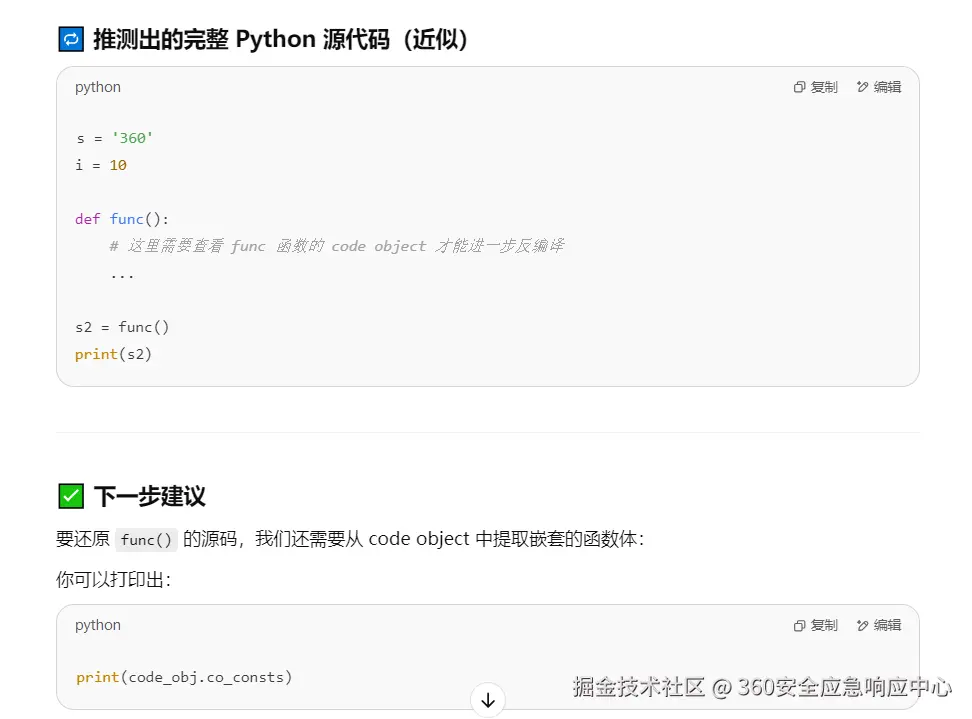972x719 pixels.
Task: Click the green checkmark emoji beside 下一步建议
Action: [69, 495]
